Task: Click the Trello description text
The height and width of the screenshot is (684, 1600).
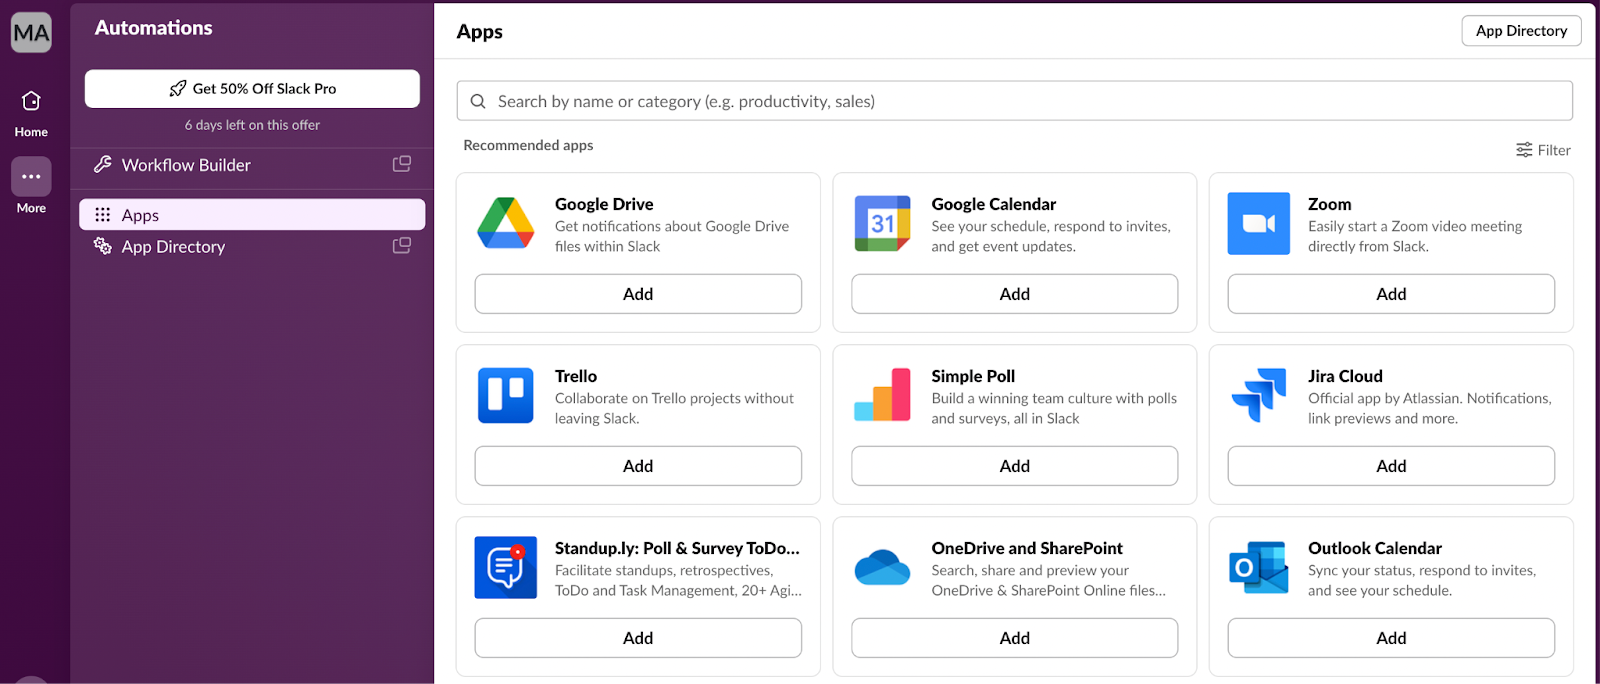Action: coord(674,408)
